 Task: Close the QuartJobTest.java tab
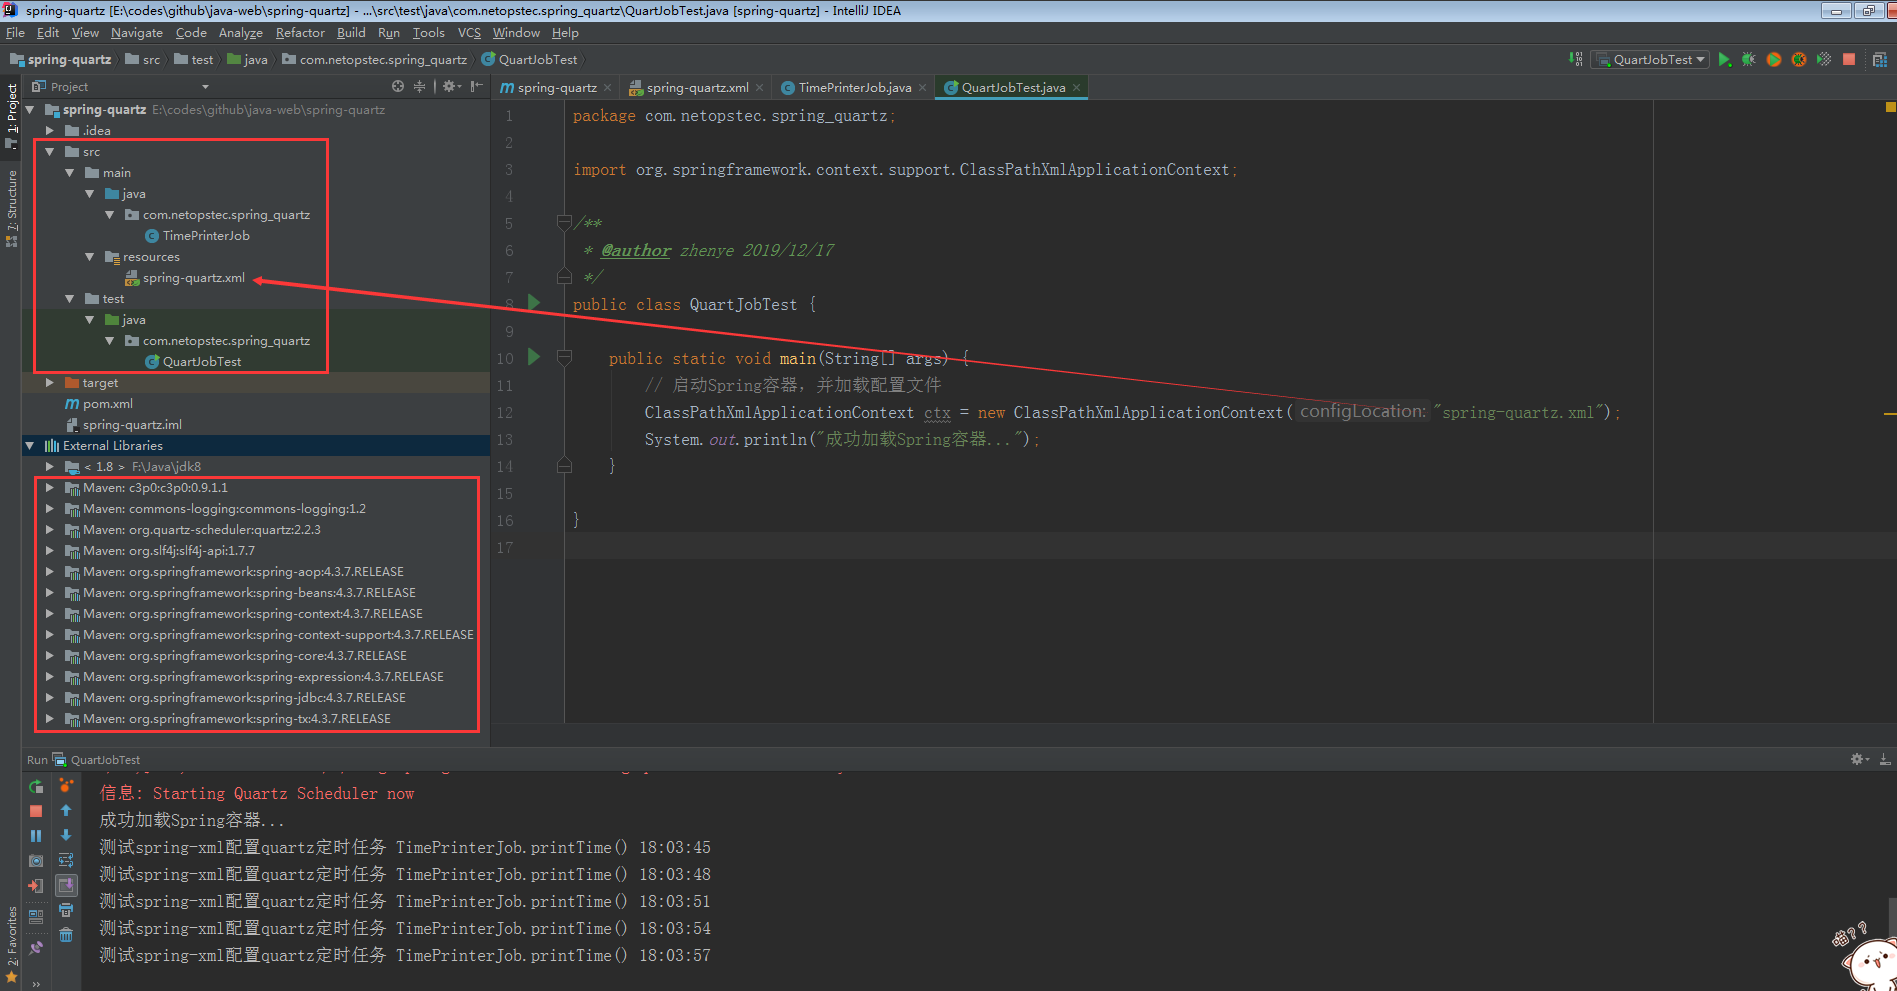(1076, 88)
